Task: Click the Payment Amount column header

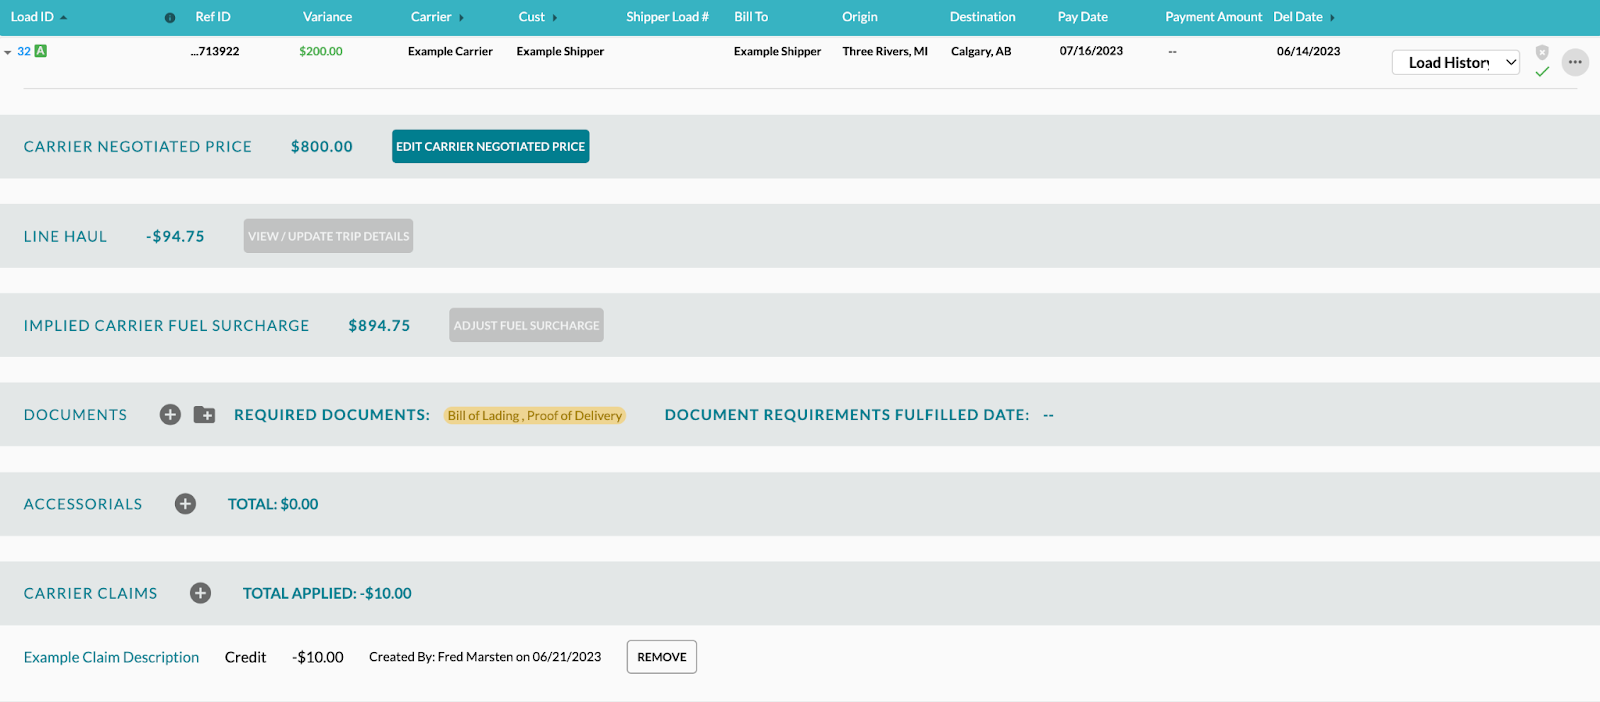Action: [x=1213, y=17]
